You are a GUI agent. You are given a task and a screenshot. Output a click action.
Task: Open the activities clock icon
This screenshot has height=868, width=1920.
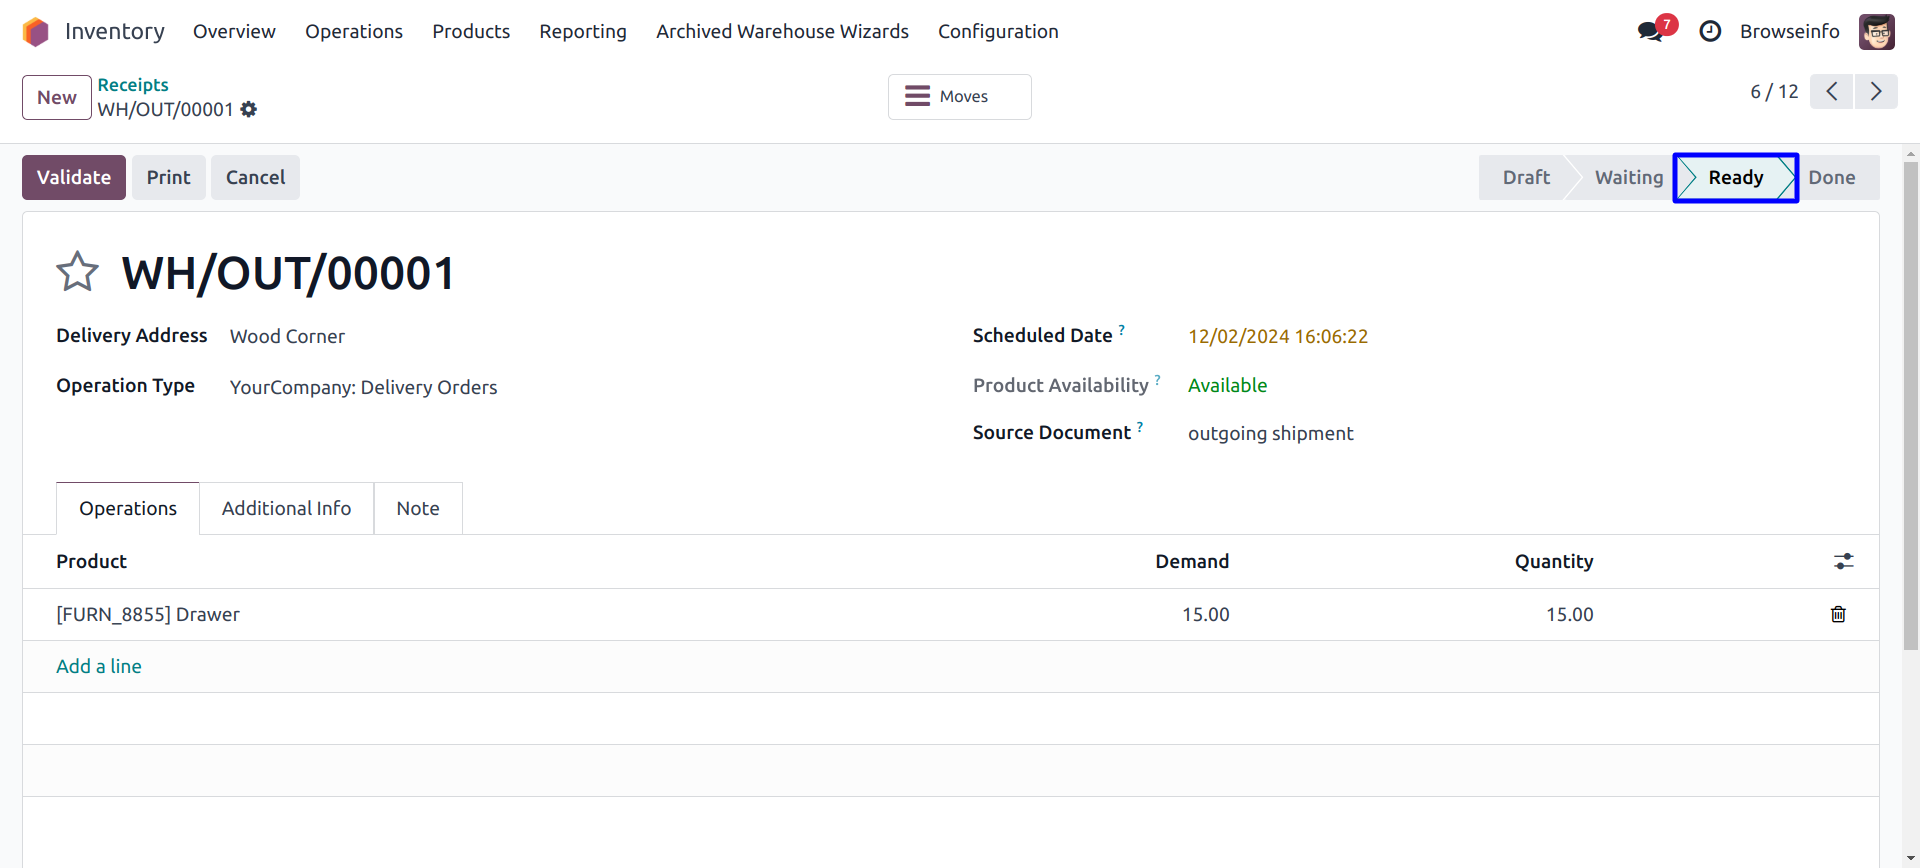point(1710,32)
